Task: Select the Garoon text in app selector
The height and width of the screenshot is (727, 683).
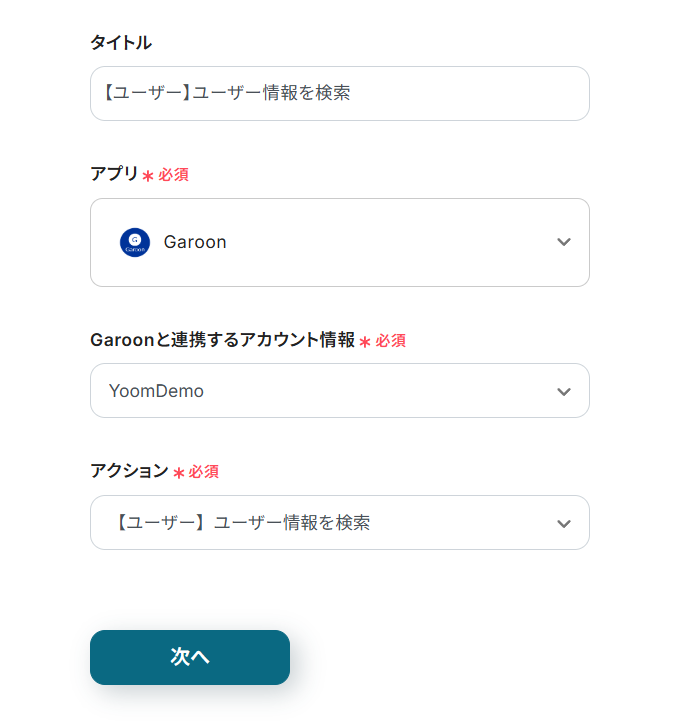Action: point(195,242)
